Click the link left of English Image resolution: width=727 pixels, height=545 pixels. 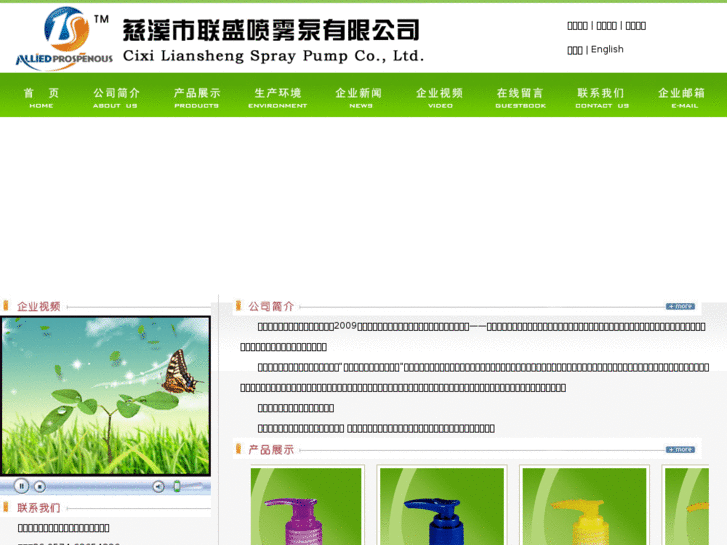pyautogui.click(x=575, y=50)
